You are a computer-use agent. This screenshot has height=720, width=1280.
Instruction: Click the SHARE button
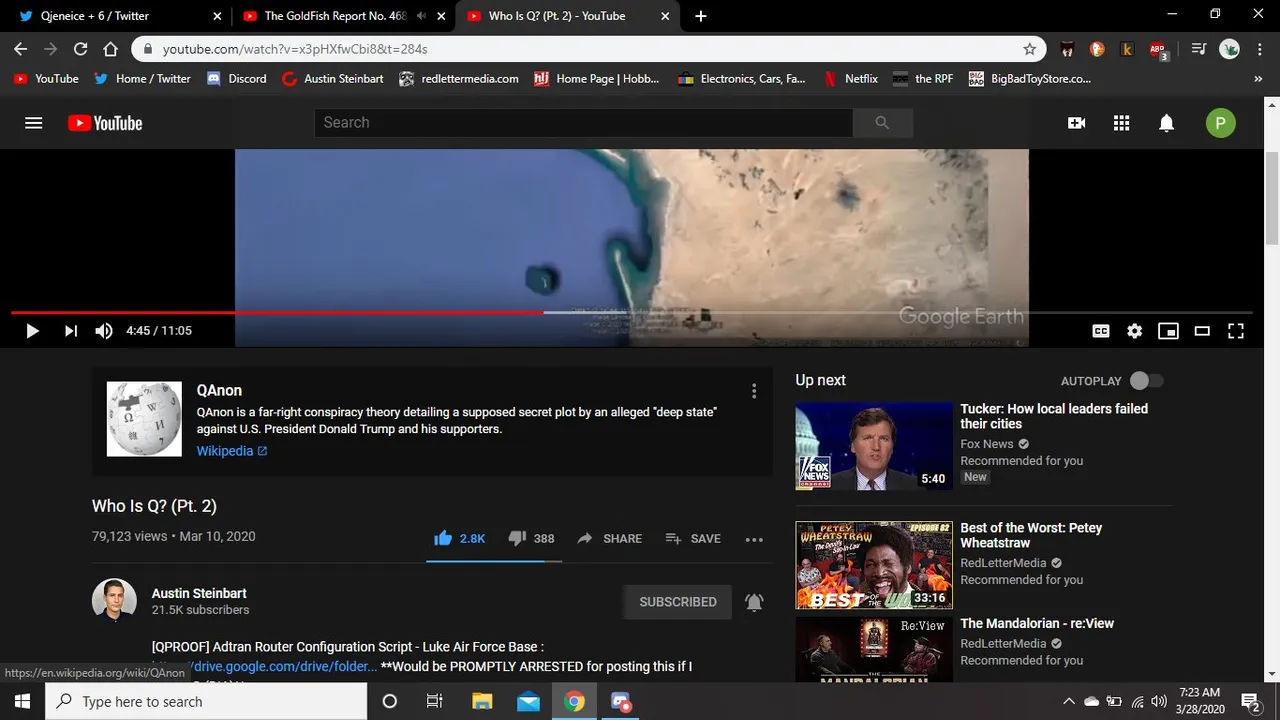(x=609, y=538)
